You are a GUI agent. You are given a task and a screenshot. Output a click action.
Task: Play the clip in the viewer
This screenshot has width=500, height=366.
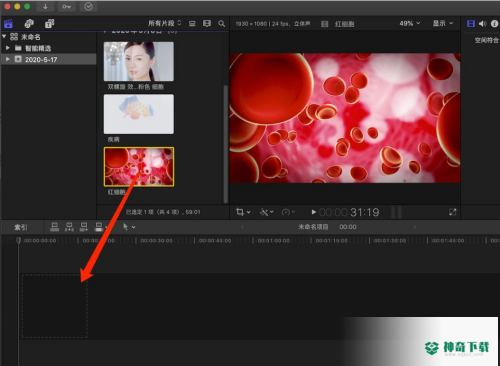(x=313, y=212)
